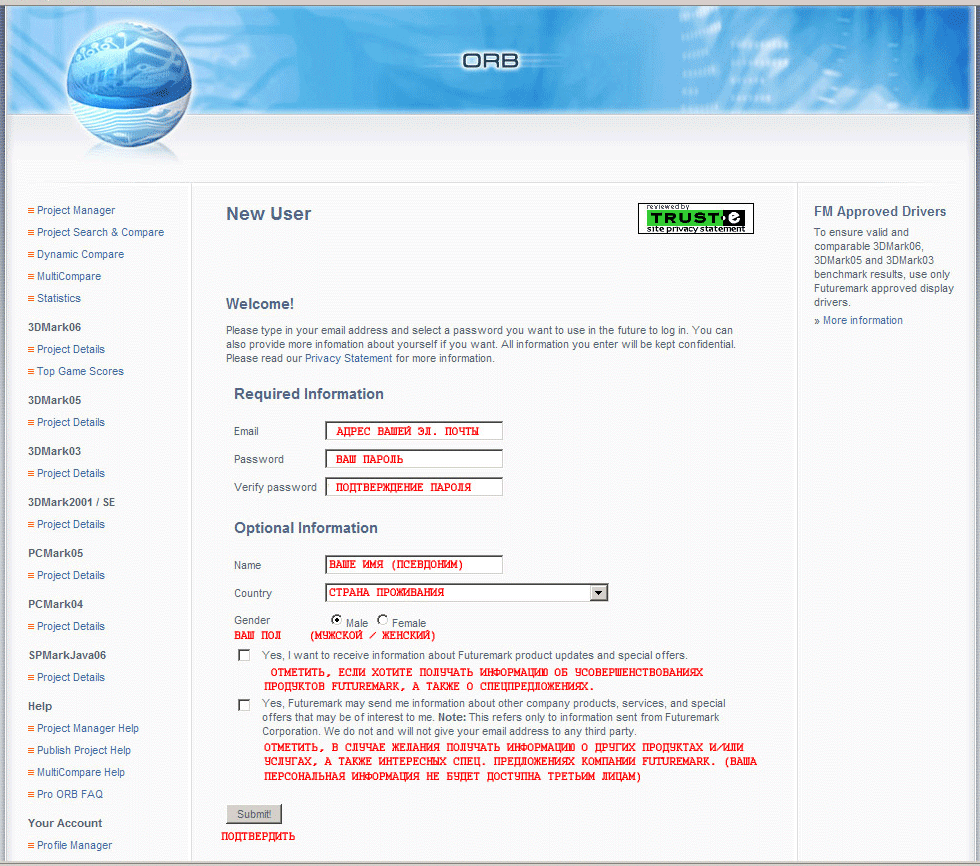Focus the Verify password field
Screen dimensions: 980x866
coord(414,487)
